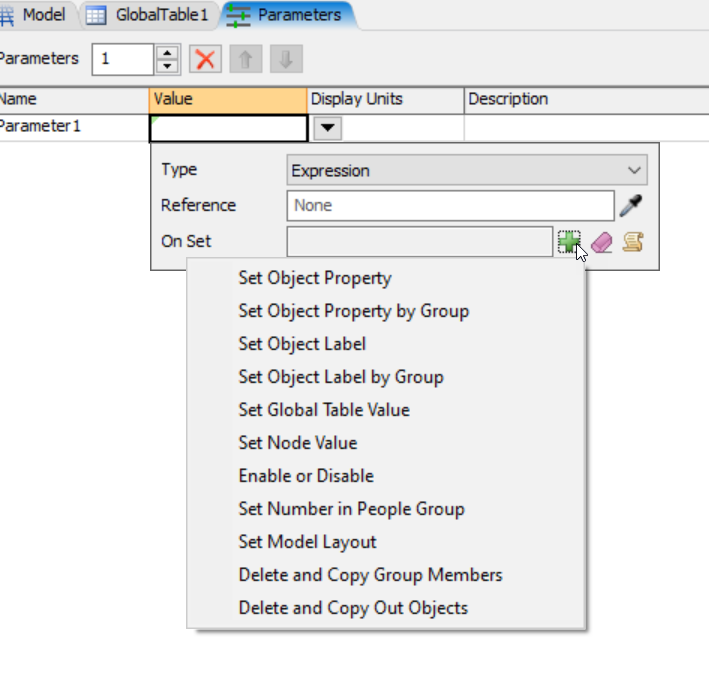709x691 pixels.
Task: Decrease the parameter count with the down spinner
Action: pos(167,66)
